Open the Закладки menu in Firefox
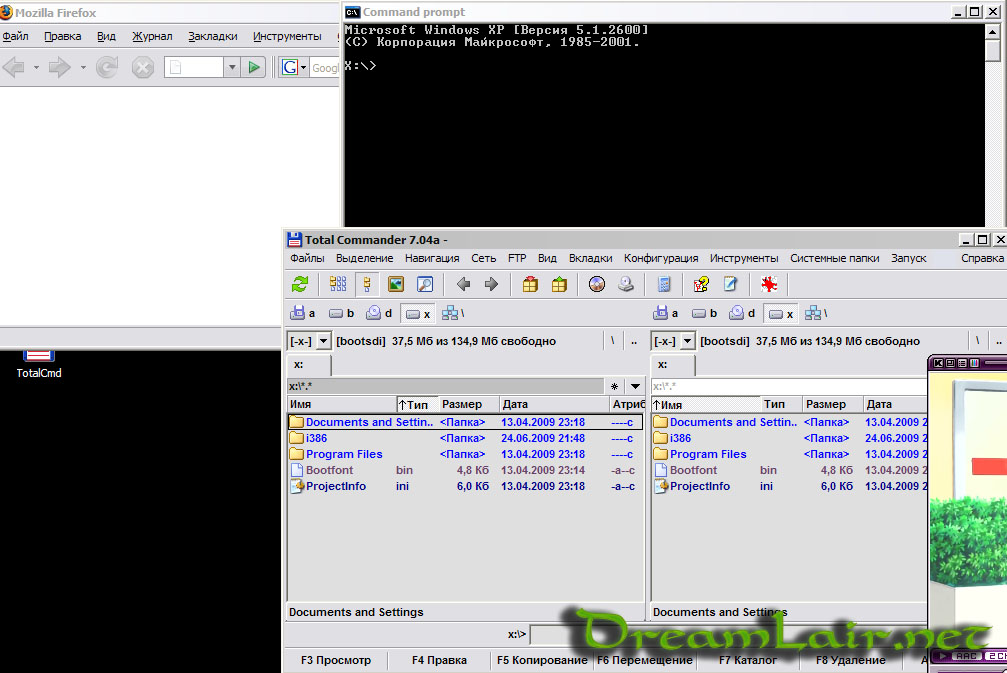 click(212, 36)
